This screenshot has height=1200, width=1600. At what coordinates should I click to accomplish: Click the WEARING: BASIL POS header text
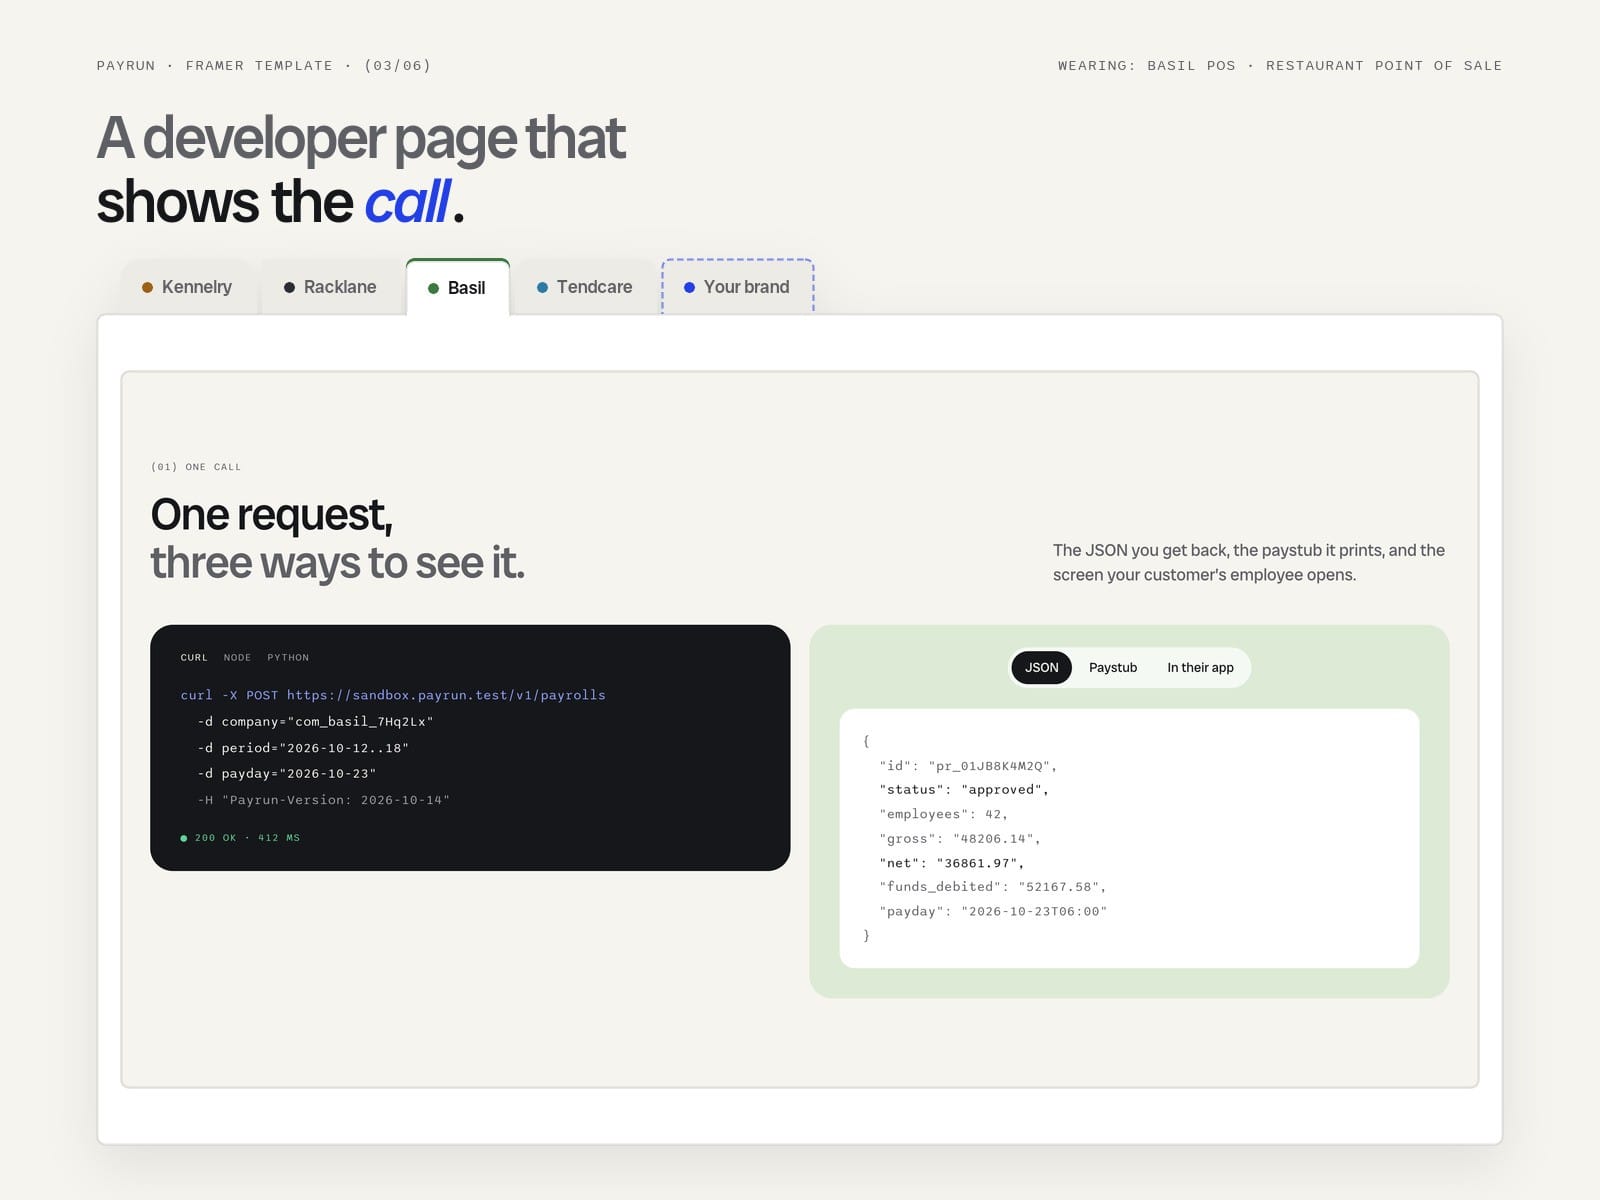coord(1280,66)
